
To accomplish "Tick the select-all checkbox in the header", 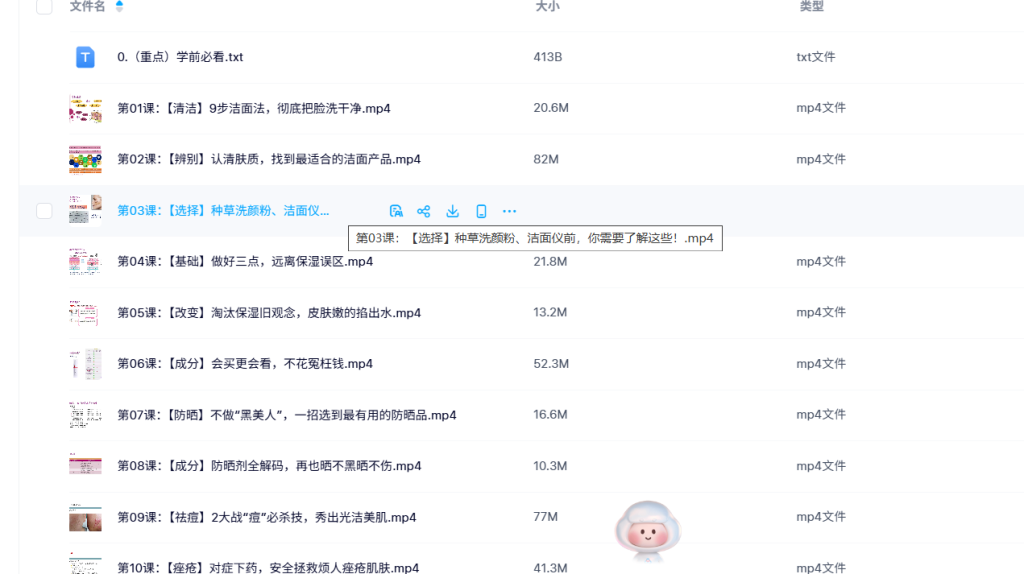I will tap(44, 7).
